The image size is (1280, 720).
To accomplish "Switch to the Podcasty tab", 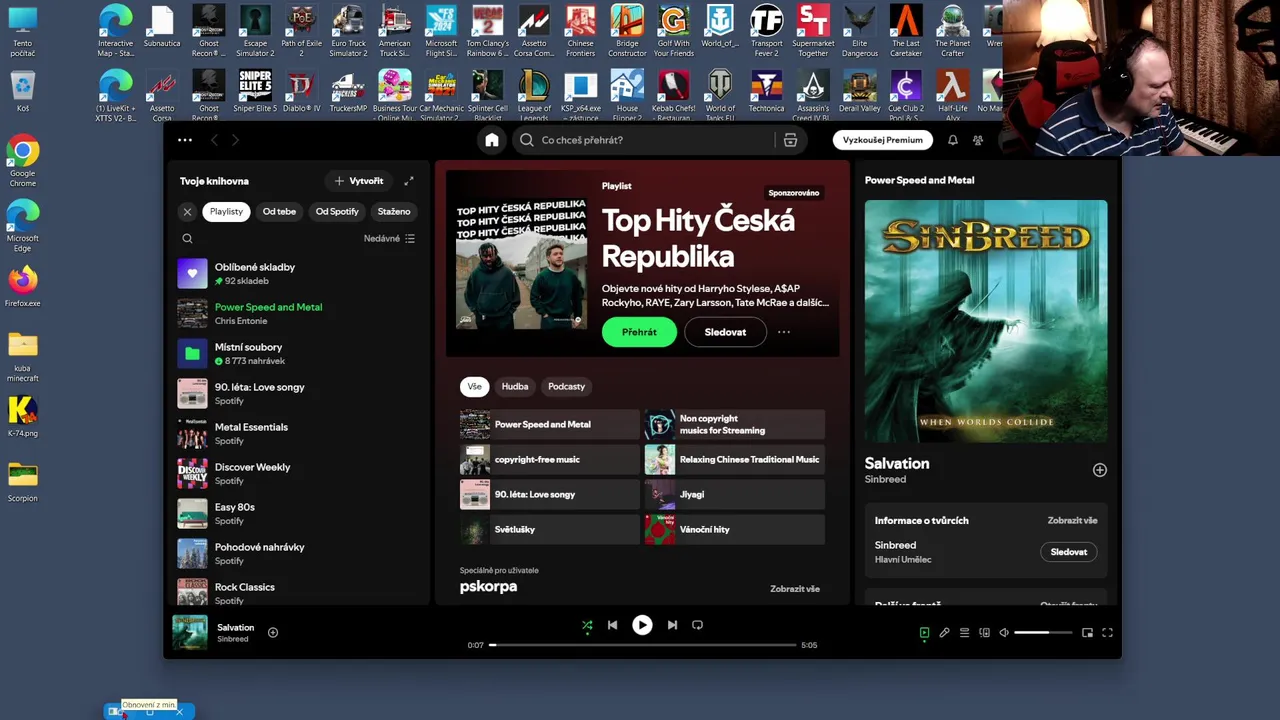I will coord(566,387).
